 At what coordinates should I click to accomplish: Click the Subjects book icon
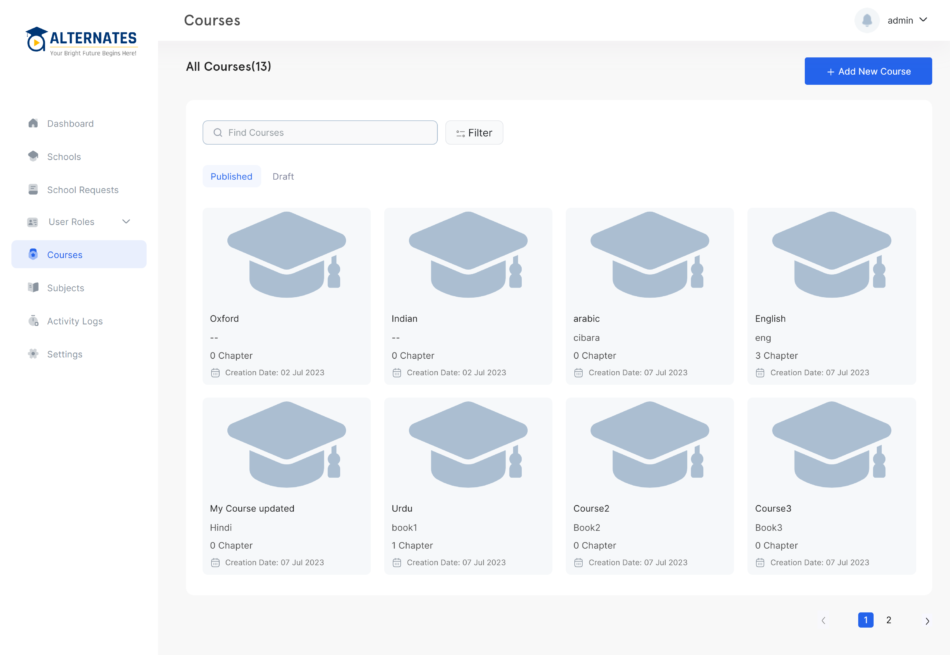[33, 288]
